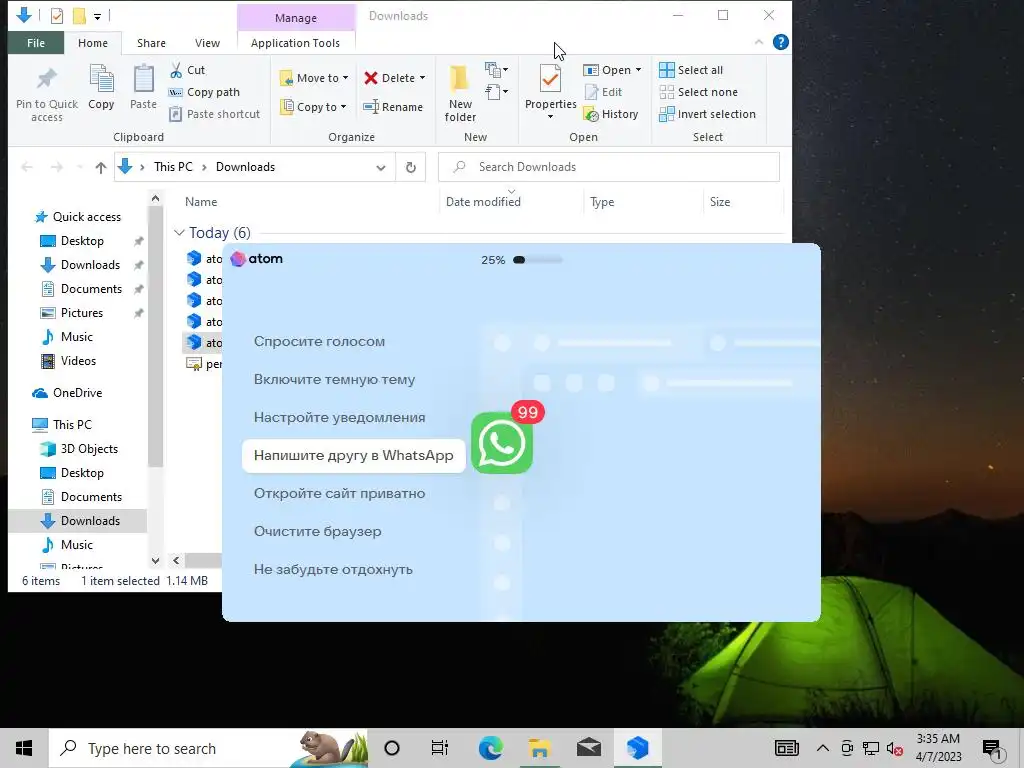This screenshot has width=1024, height=768.
Task: Open file Properties from ribbon
Action: [551, 91]
